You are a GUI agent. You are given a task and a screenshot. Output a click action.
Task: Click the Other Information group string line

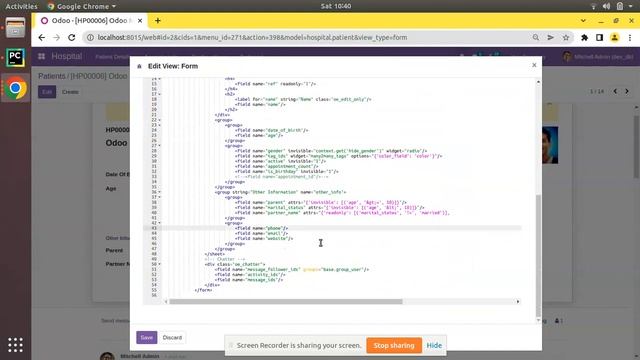pos(280,192)
